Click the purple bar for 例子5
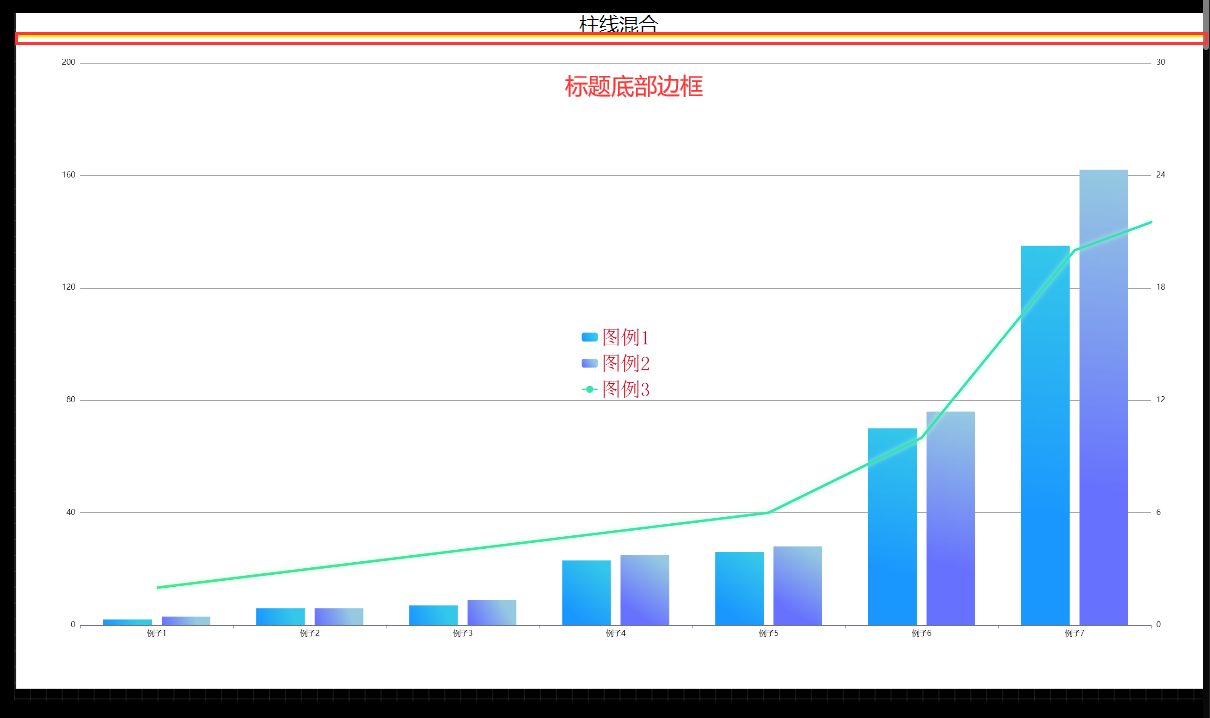Screen dimensions: 1210x718 797,585
